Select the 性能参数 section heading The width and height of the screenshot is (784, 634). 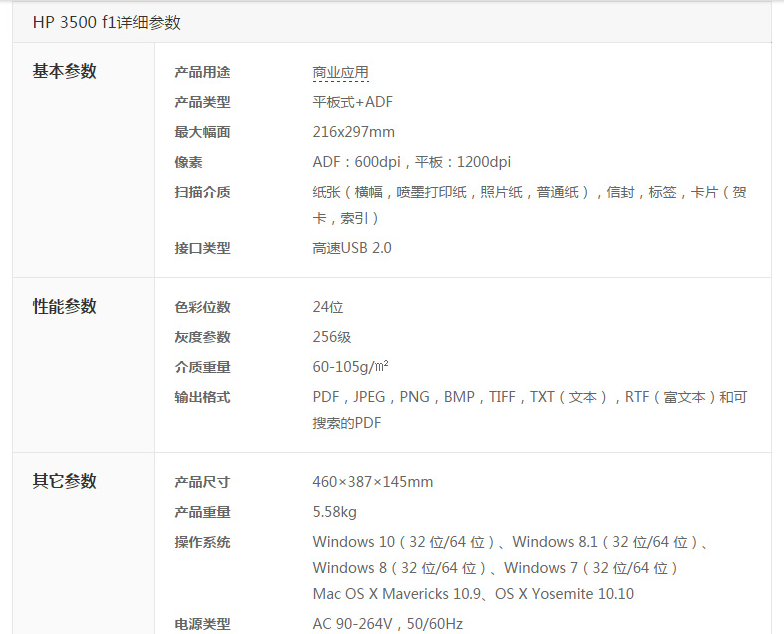pos(64,306)
